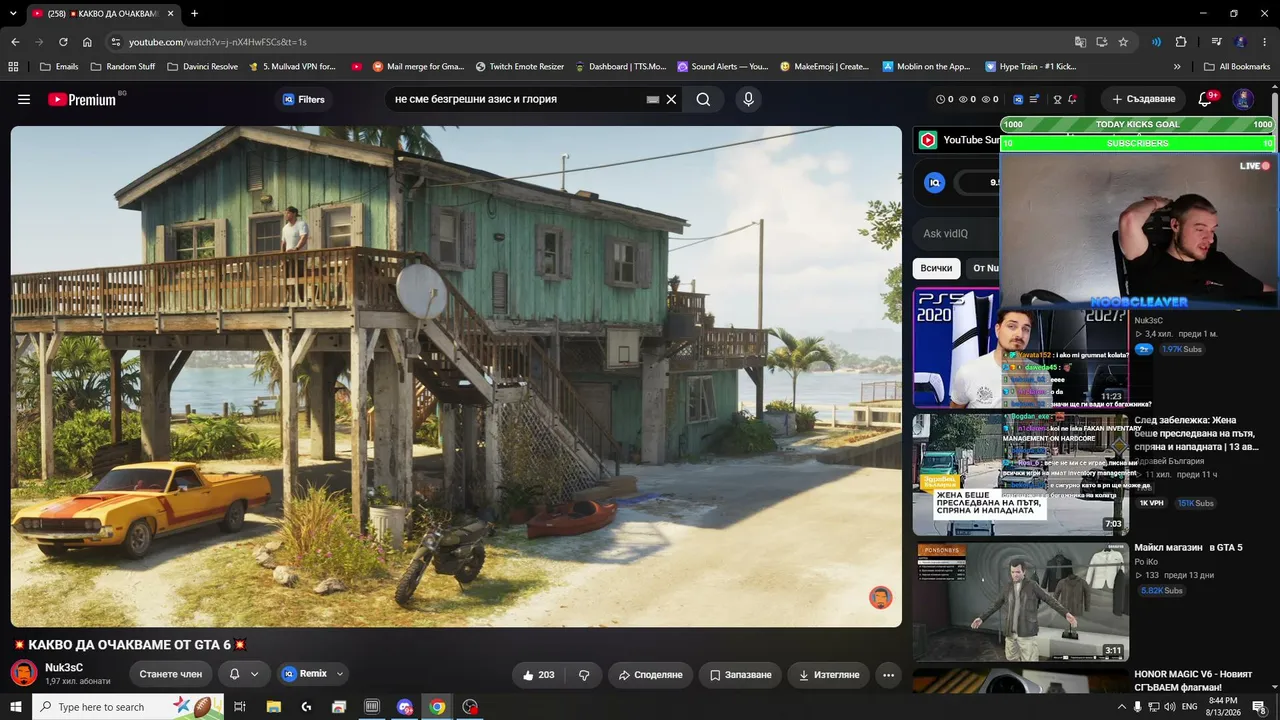Open Майкл магазин в GTA 5 title

coord(1188,548)
